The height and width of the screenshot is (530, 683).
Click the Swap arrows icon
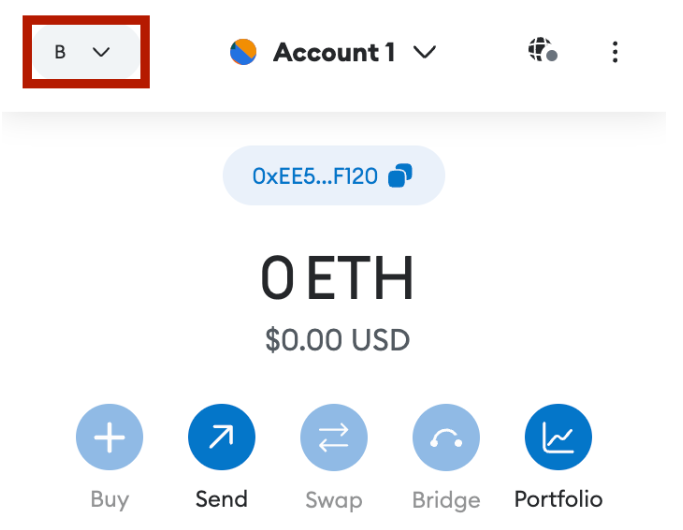(x=334, y=438)
